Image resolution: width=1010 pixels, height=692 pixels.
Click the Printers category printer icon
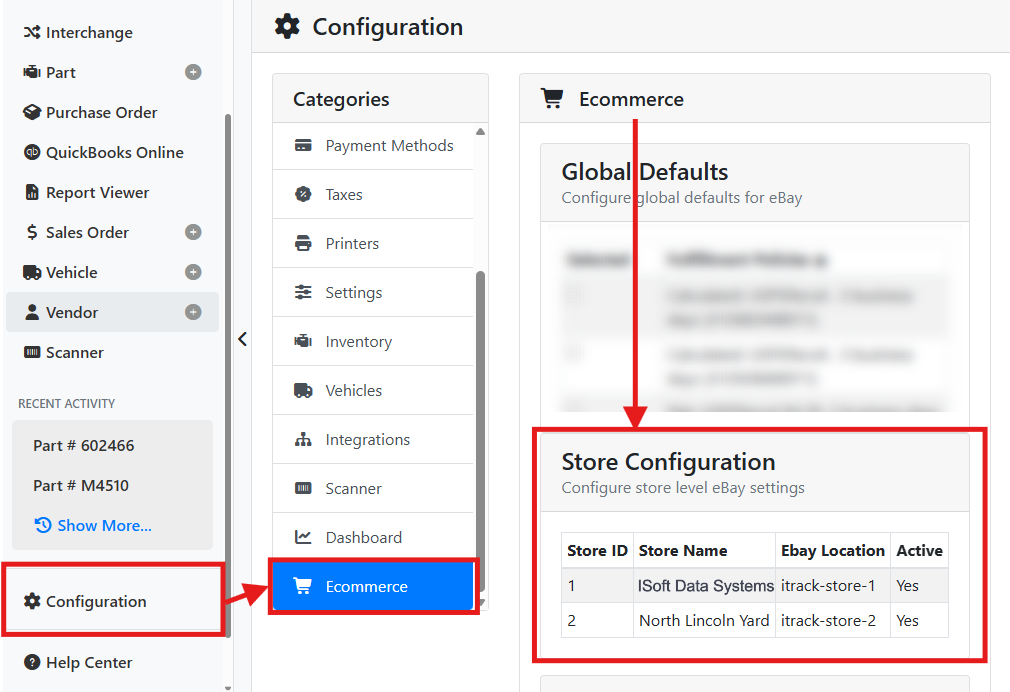tap(303, 244)
